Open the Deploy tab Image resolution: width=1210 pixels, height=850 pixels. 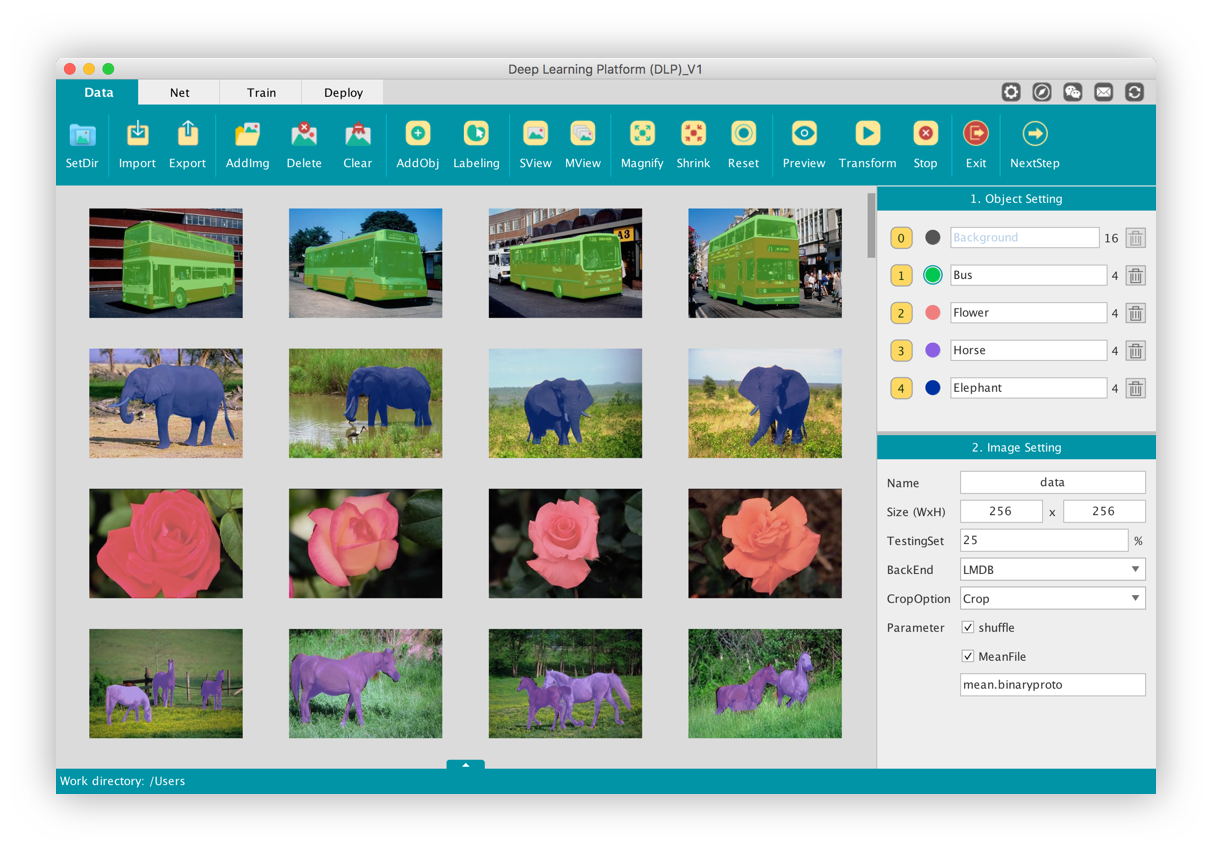point(343,93)
